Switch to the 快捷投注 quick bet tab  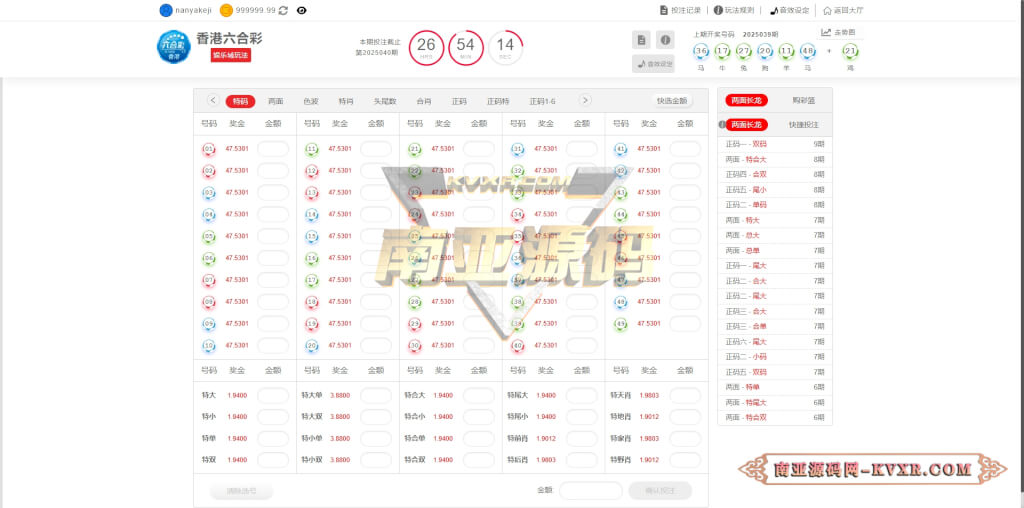coord(803,125)
